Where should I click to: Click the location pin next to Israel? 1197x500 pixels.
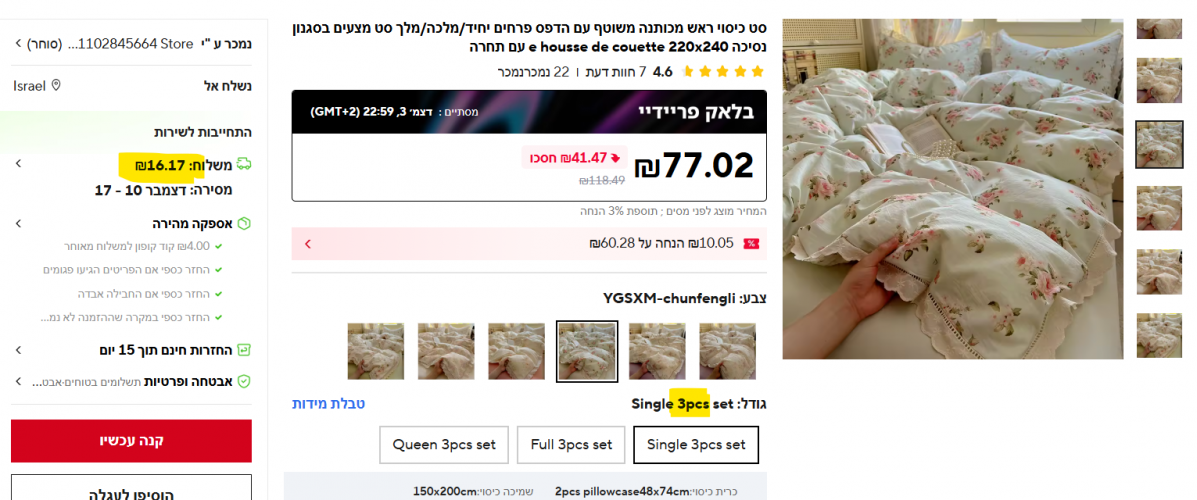[56, 85]
